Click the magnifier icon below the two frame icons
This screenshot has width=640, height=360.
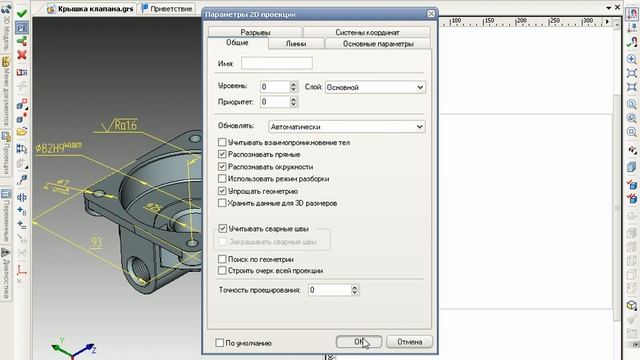pos(631,104)
